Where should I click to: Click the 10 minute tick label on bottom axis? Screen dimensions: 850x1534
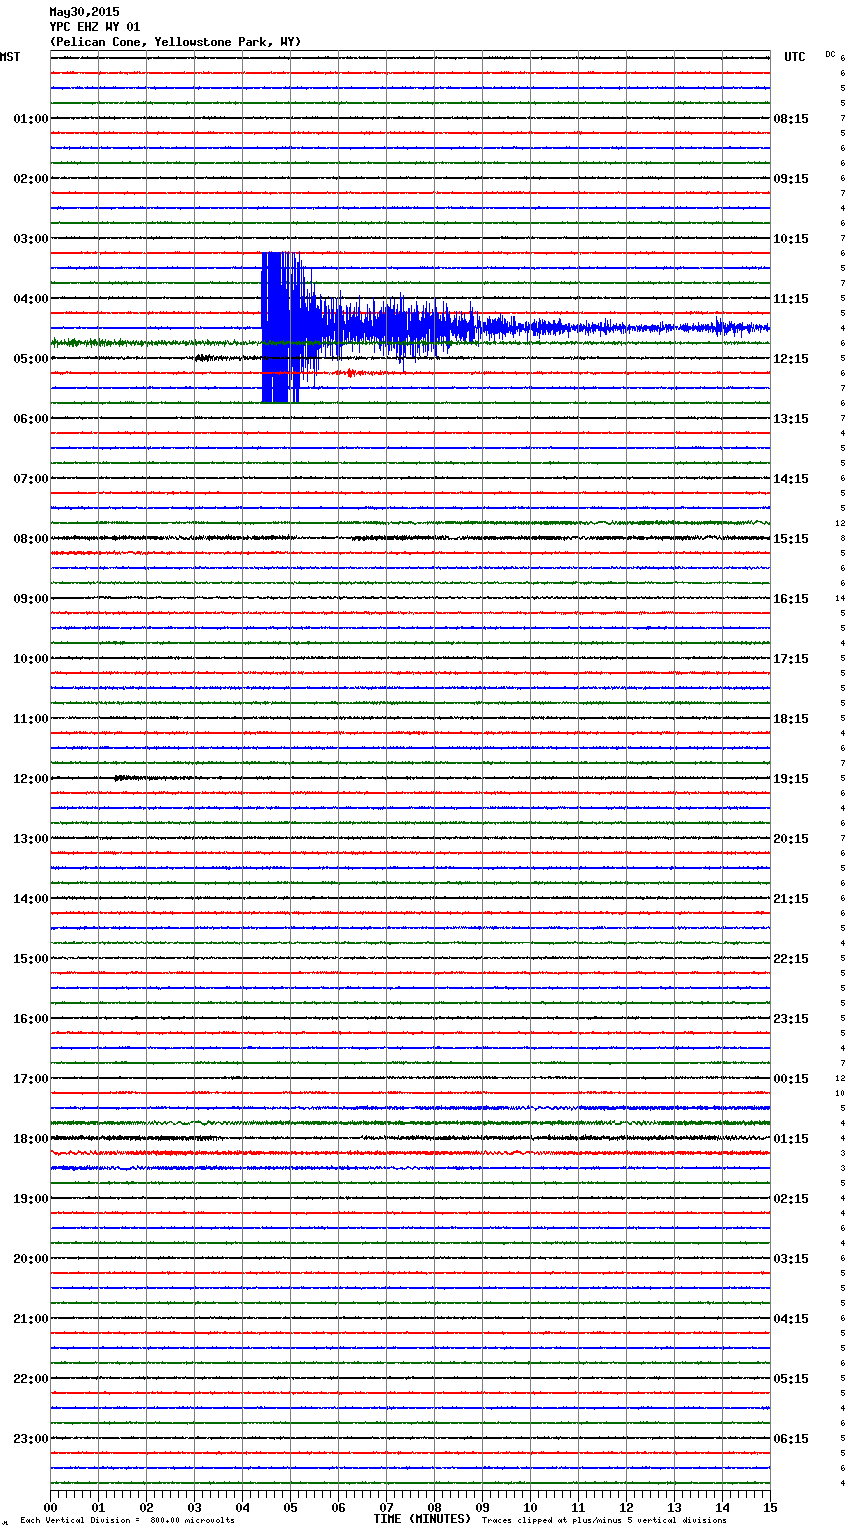click(x=530, y=1507)
